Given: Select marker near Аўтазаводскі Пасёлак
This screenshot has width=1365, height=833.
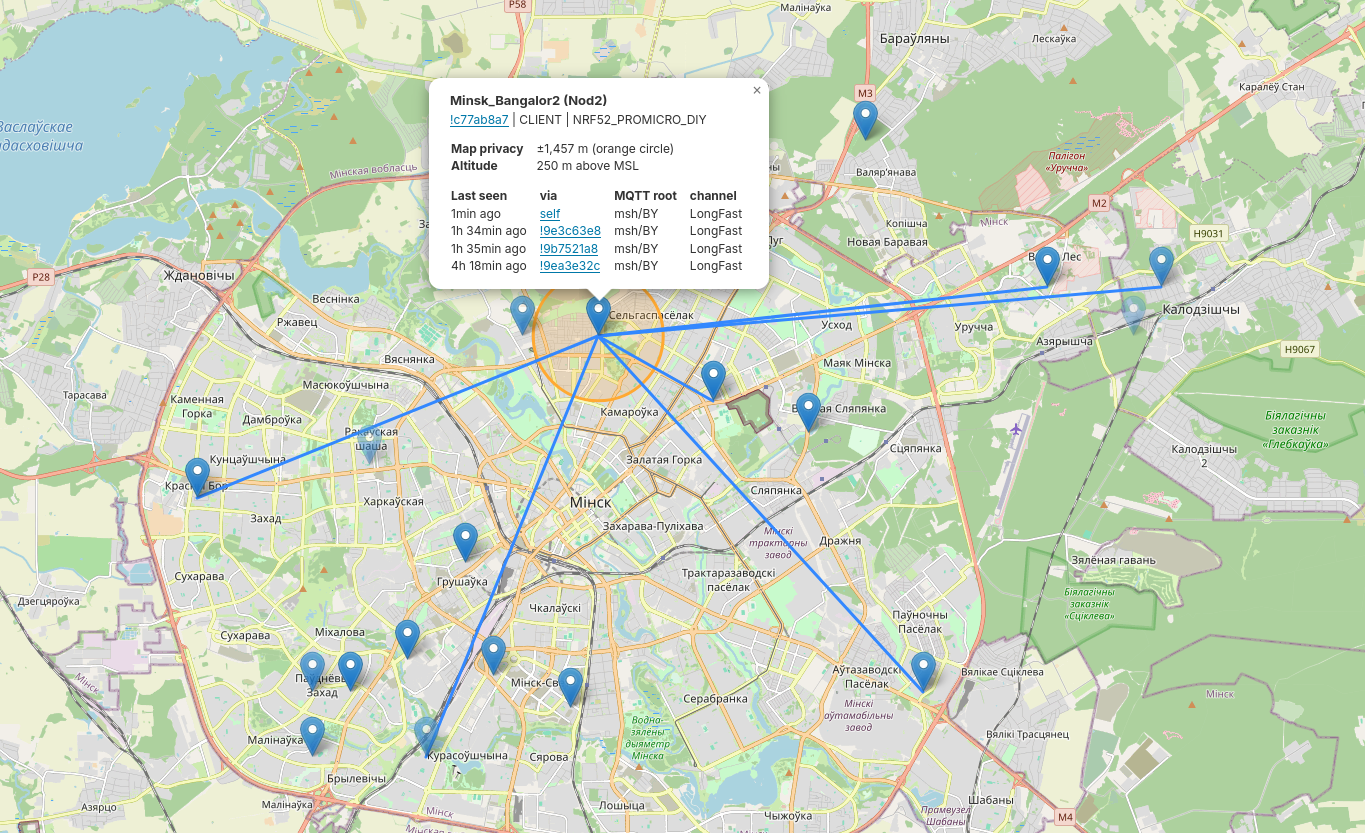Looking at the screenshot, I should (923, 671).
